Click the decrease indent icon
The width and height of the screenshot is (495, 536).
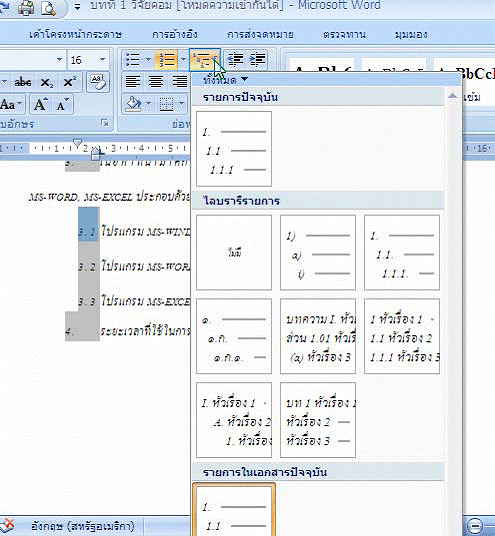236,59
